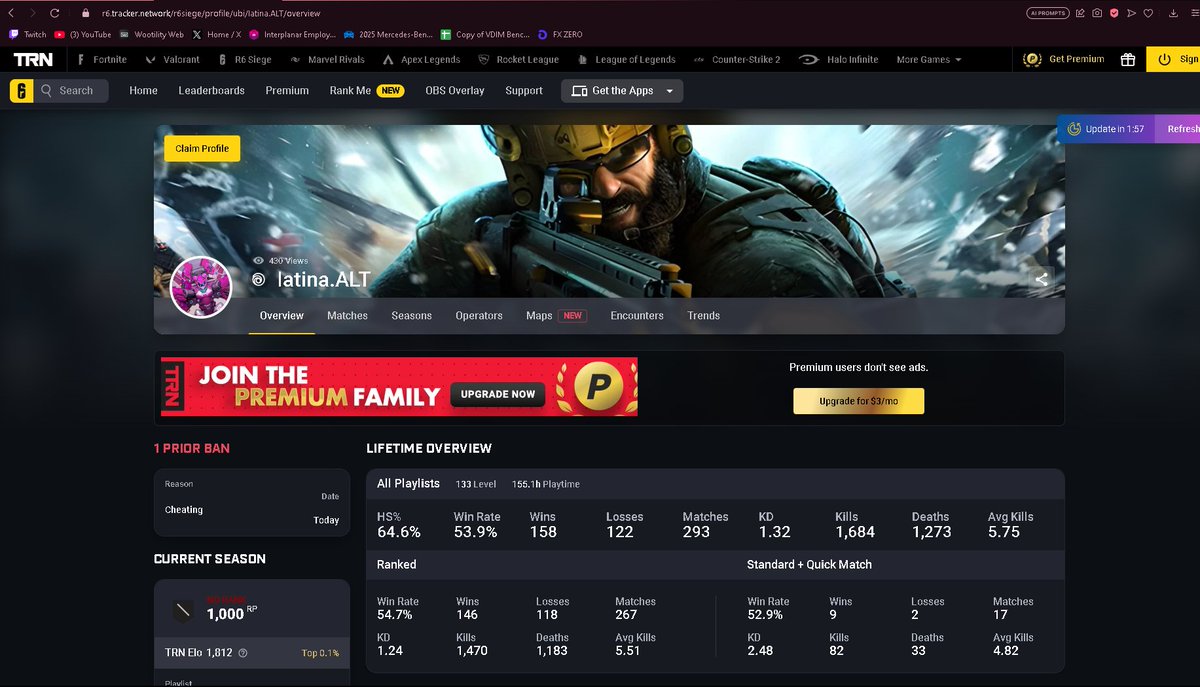Viewport: 1200px width, 687px height.
Task: Switch to the Seasons tab
Action: point(412,315)
